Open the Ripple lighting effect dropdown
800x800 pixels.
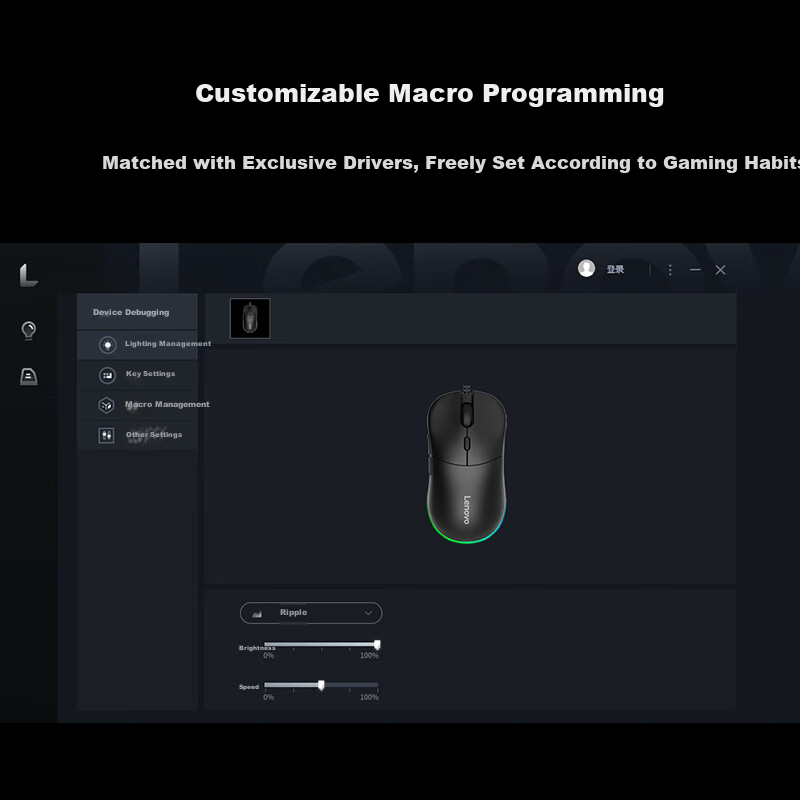click(311, 613)
